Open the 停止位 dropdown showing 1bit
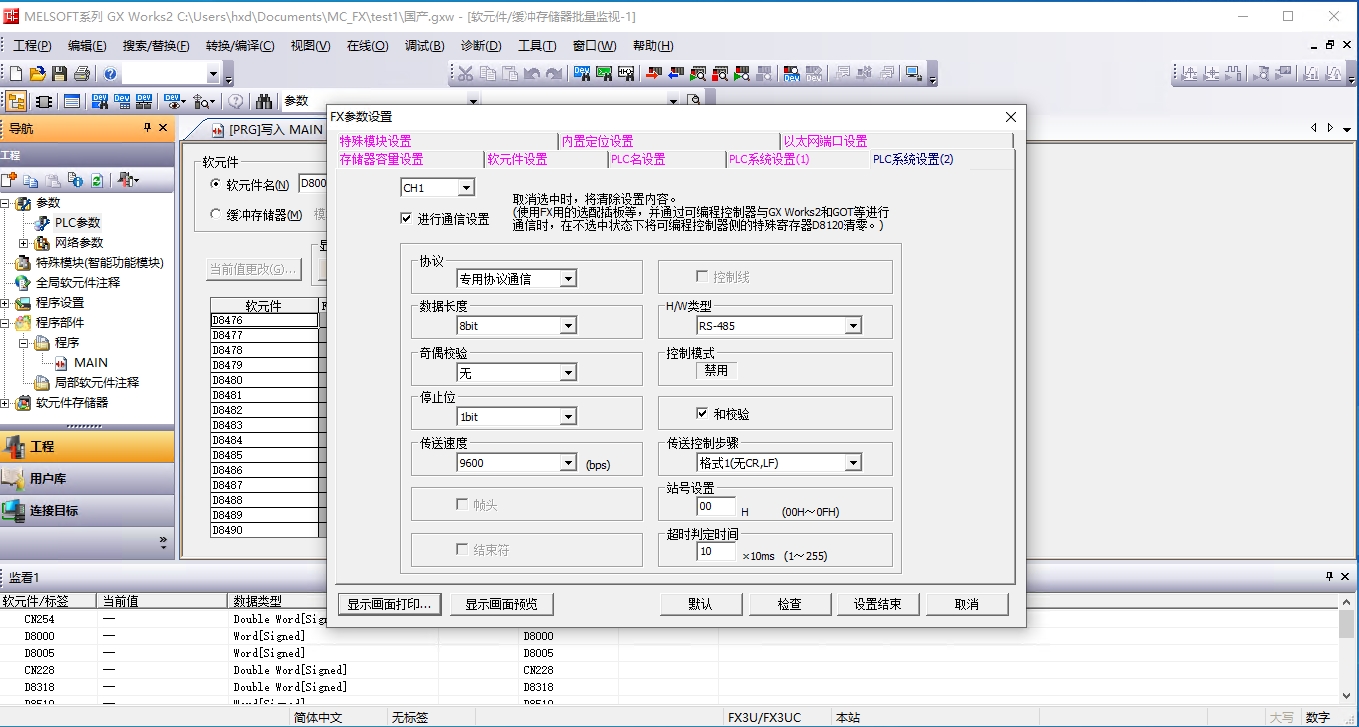The height and width of the screenshot is (727, 1359). (568, 417)
